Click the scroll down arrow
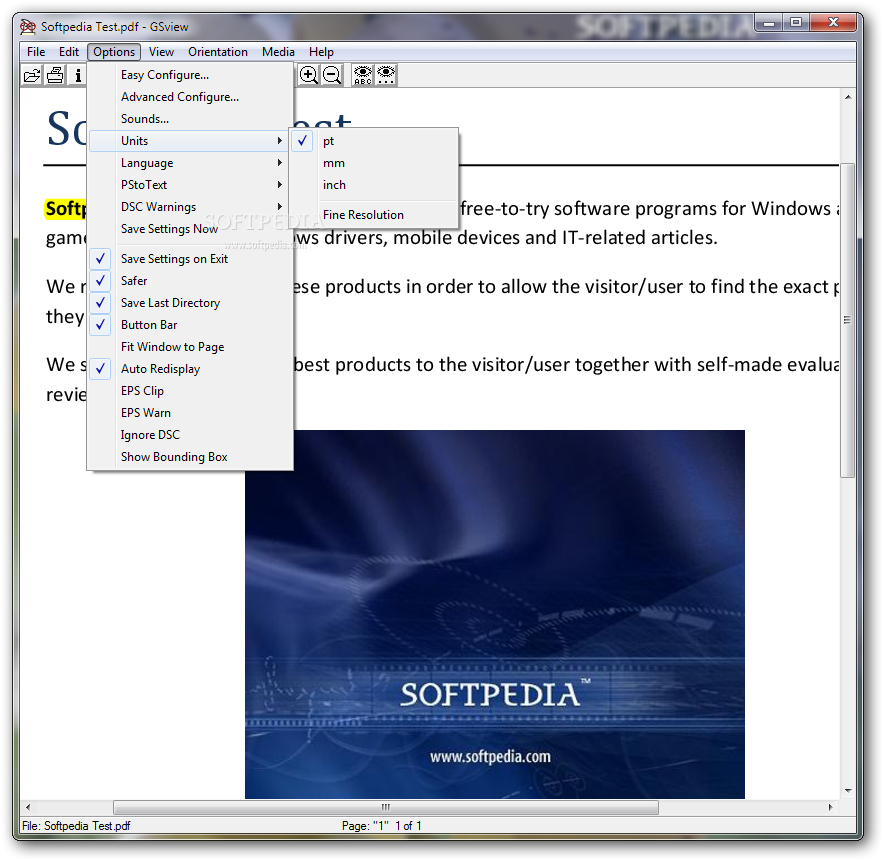 pyautogui.click(x=848, y=791)
